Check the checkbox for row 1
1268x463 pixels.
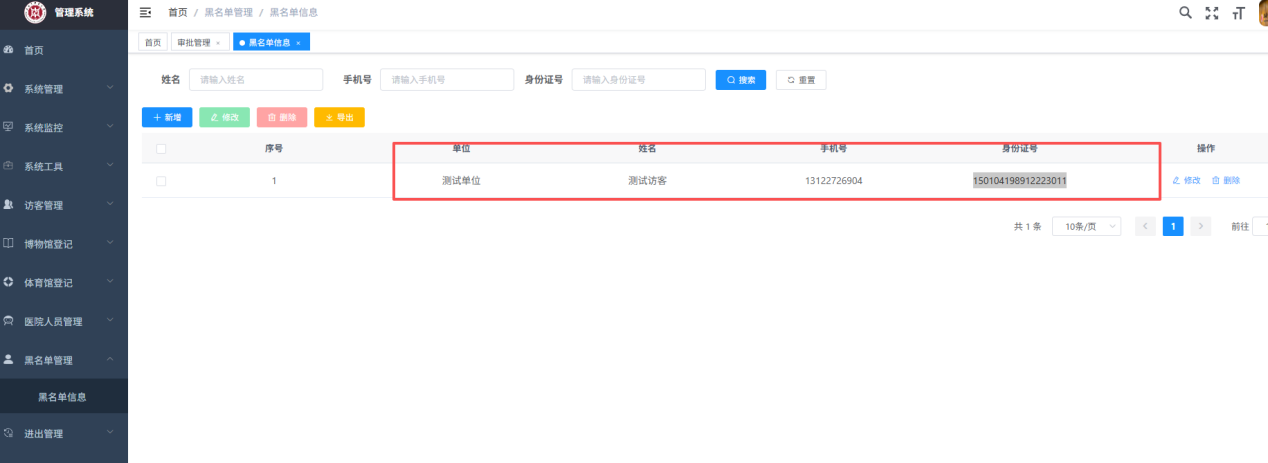(x=161, y=181)
